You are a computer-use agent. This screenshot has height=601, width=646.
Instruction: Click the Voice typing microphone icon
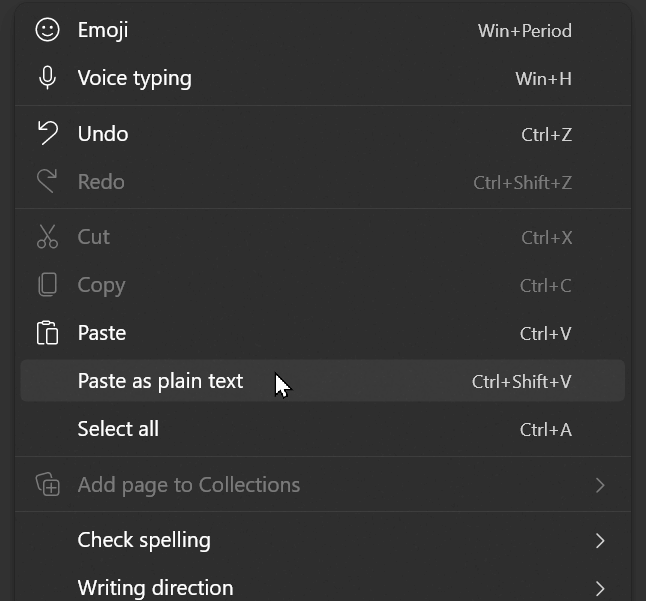coord(47,78)
